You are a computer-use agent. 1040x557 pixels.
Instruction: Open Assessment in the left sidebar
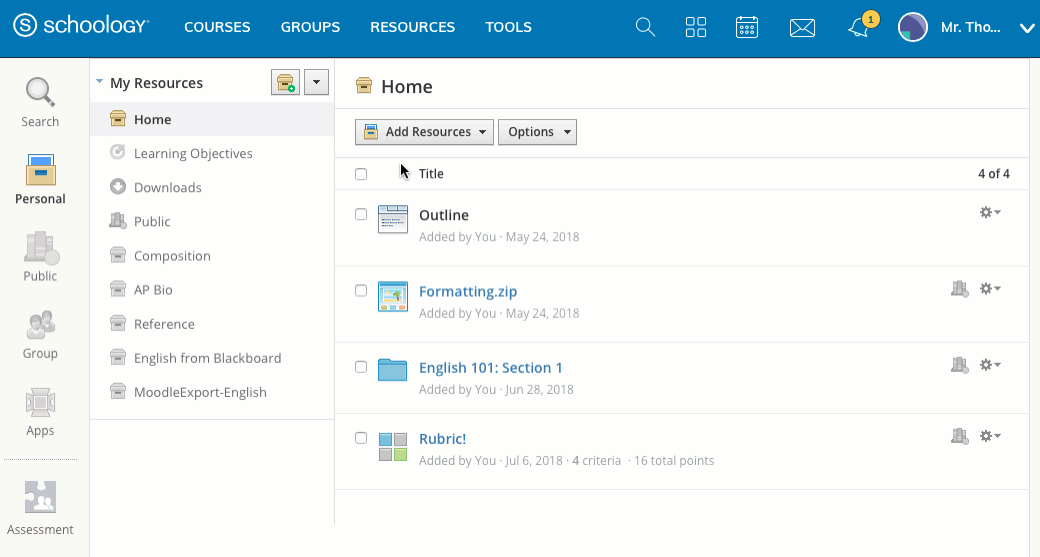click(x=40, y=508)
